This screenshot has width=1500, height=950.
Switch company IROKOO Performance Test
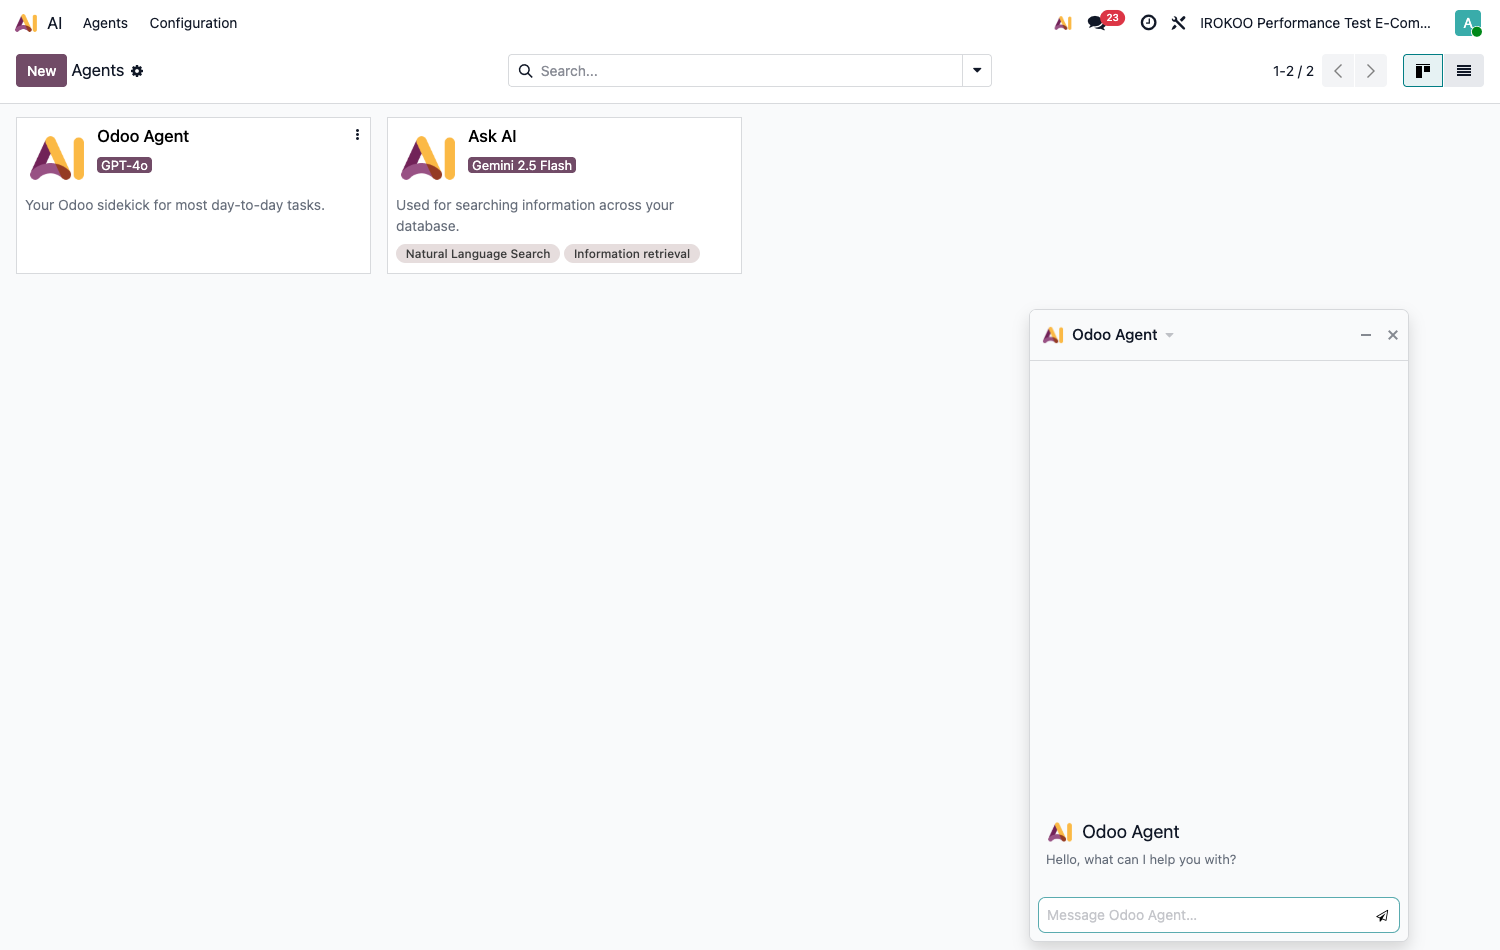[1315, 23]
